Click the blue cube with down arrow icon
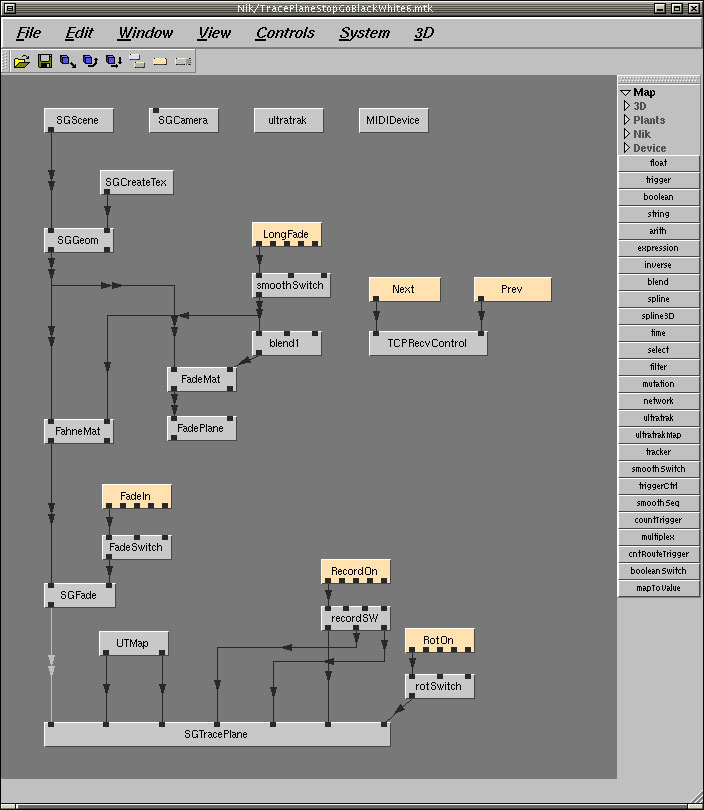This screenshot has width=704, height=810. coord(113,61)
